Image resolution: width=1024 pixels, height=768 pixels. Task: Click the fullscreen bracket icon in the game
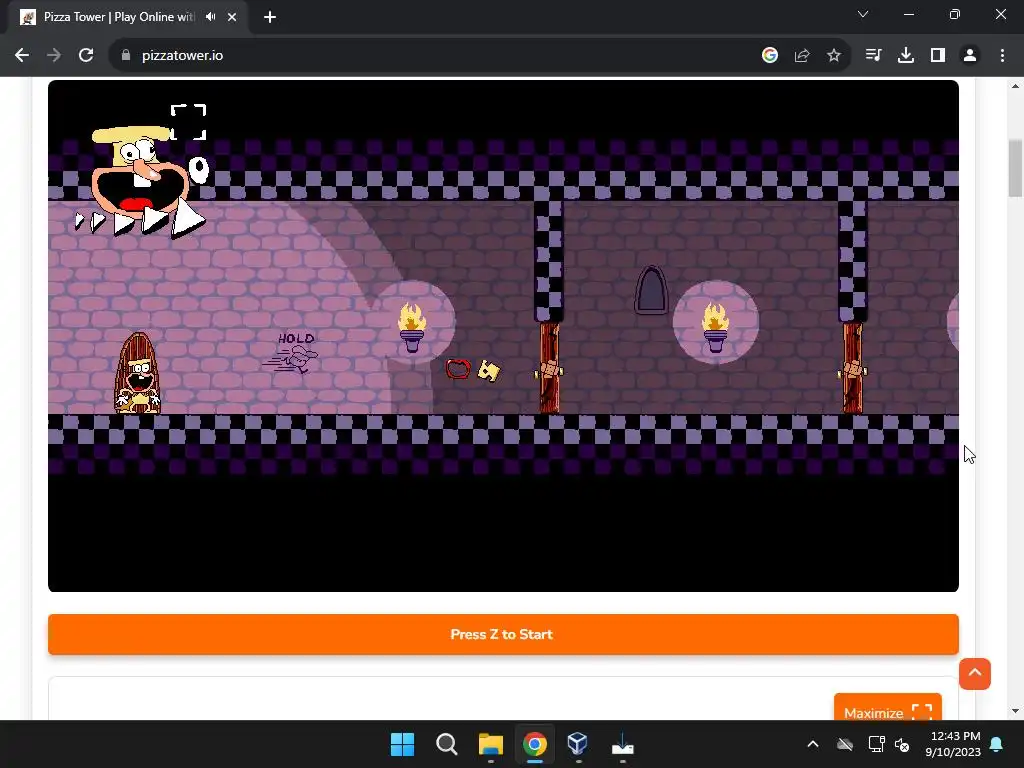(x=189, y=122)
